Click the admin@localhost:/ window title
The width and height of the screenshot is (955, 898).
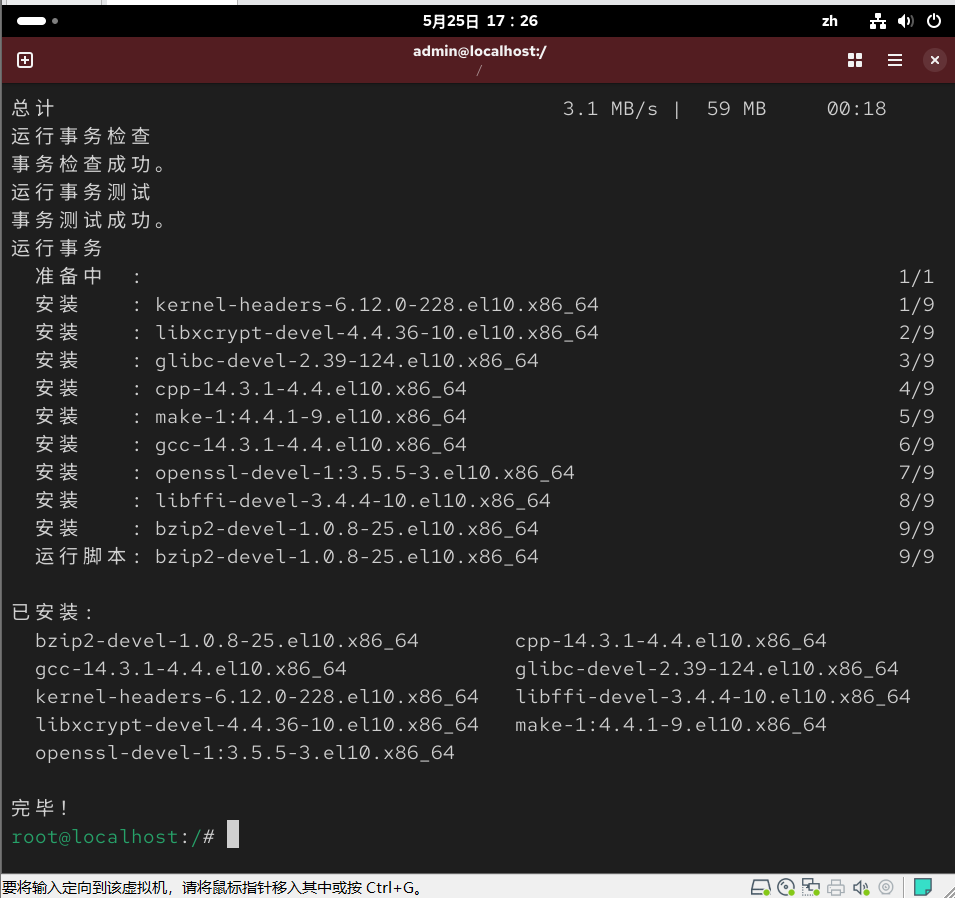479,51
